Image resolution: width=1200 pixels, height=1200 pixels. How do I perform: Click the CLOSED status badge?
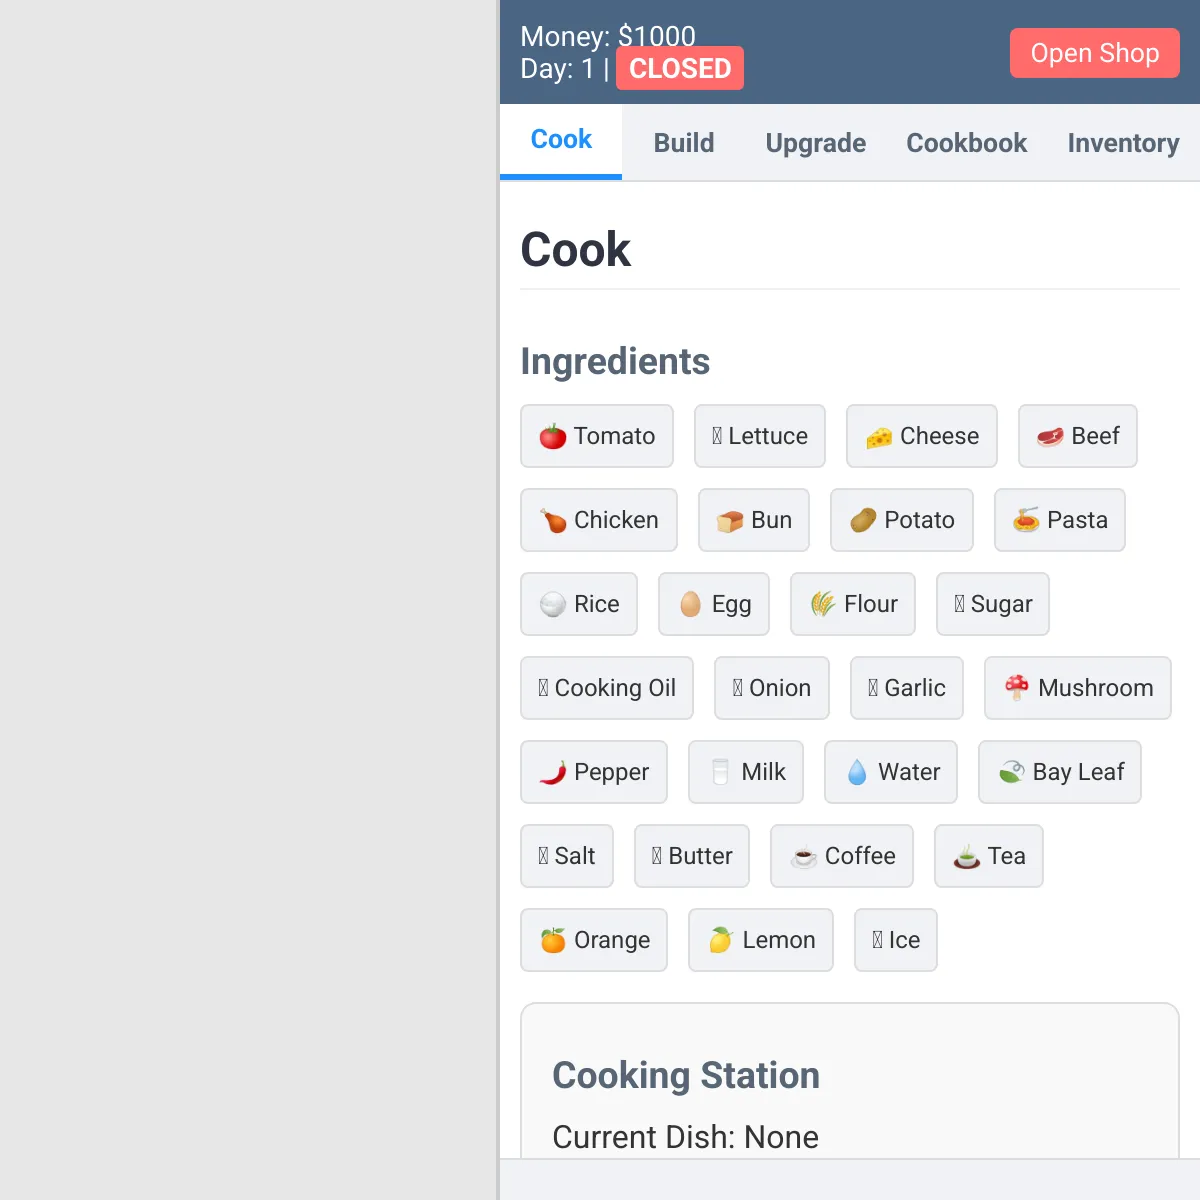point(680,68)
